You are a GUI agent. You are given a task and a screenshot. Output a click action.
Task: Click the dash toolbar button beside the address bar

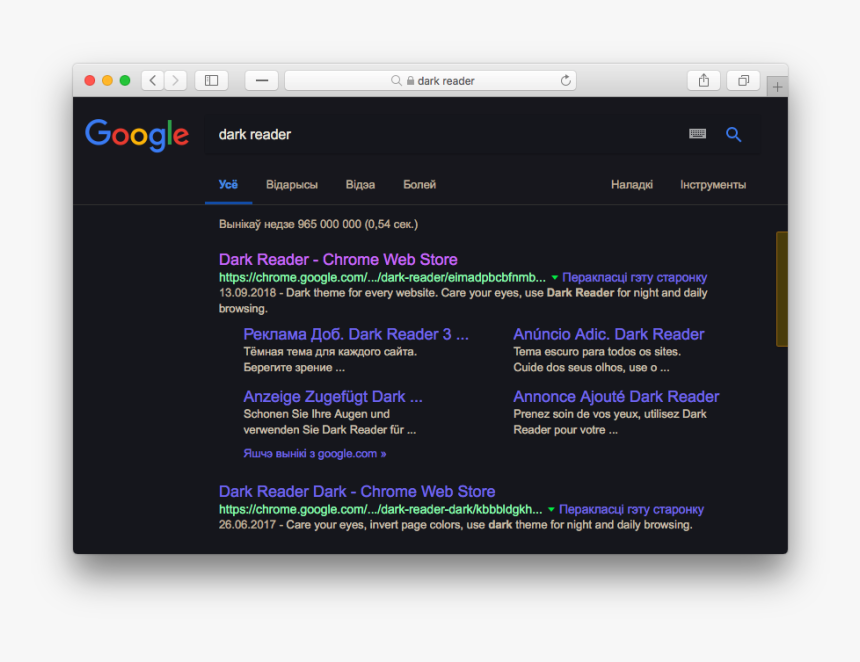pos(262,81)
